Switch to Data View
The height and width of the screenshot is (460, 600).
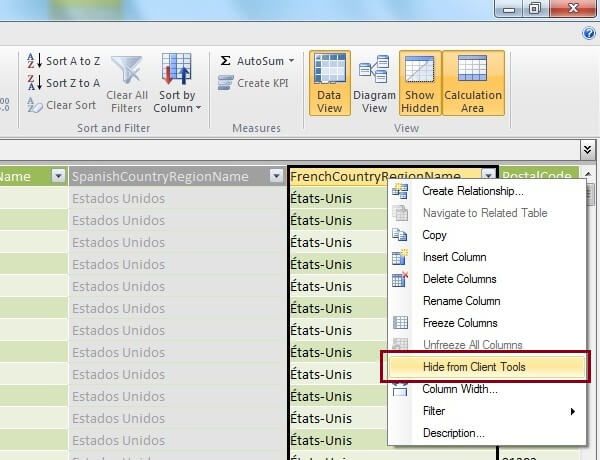coord(329,83)
